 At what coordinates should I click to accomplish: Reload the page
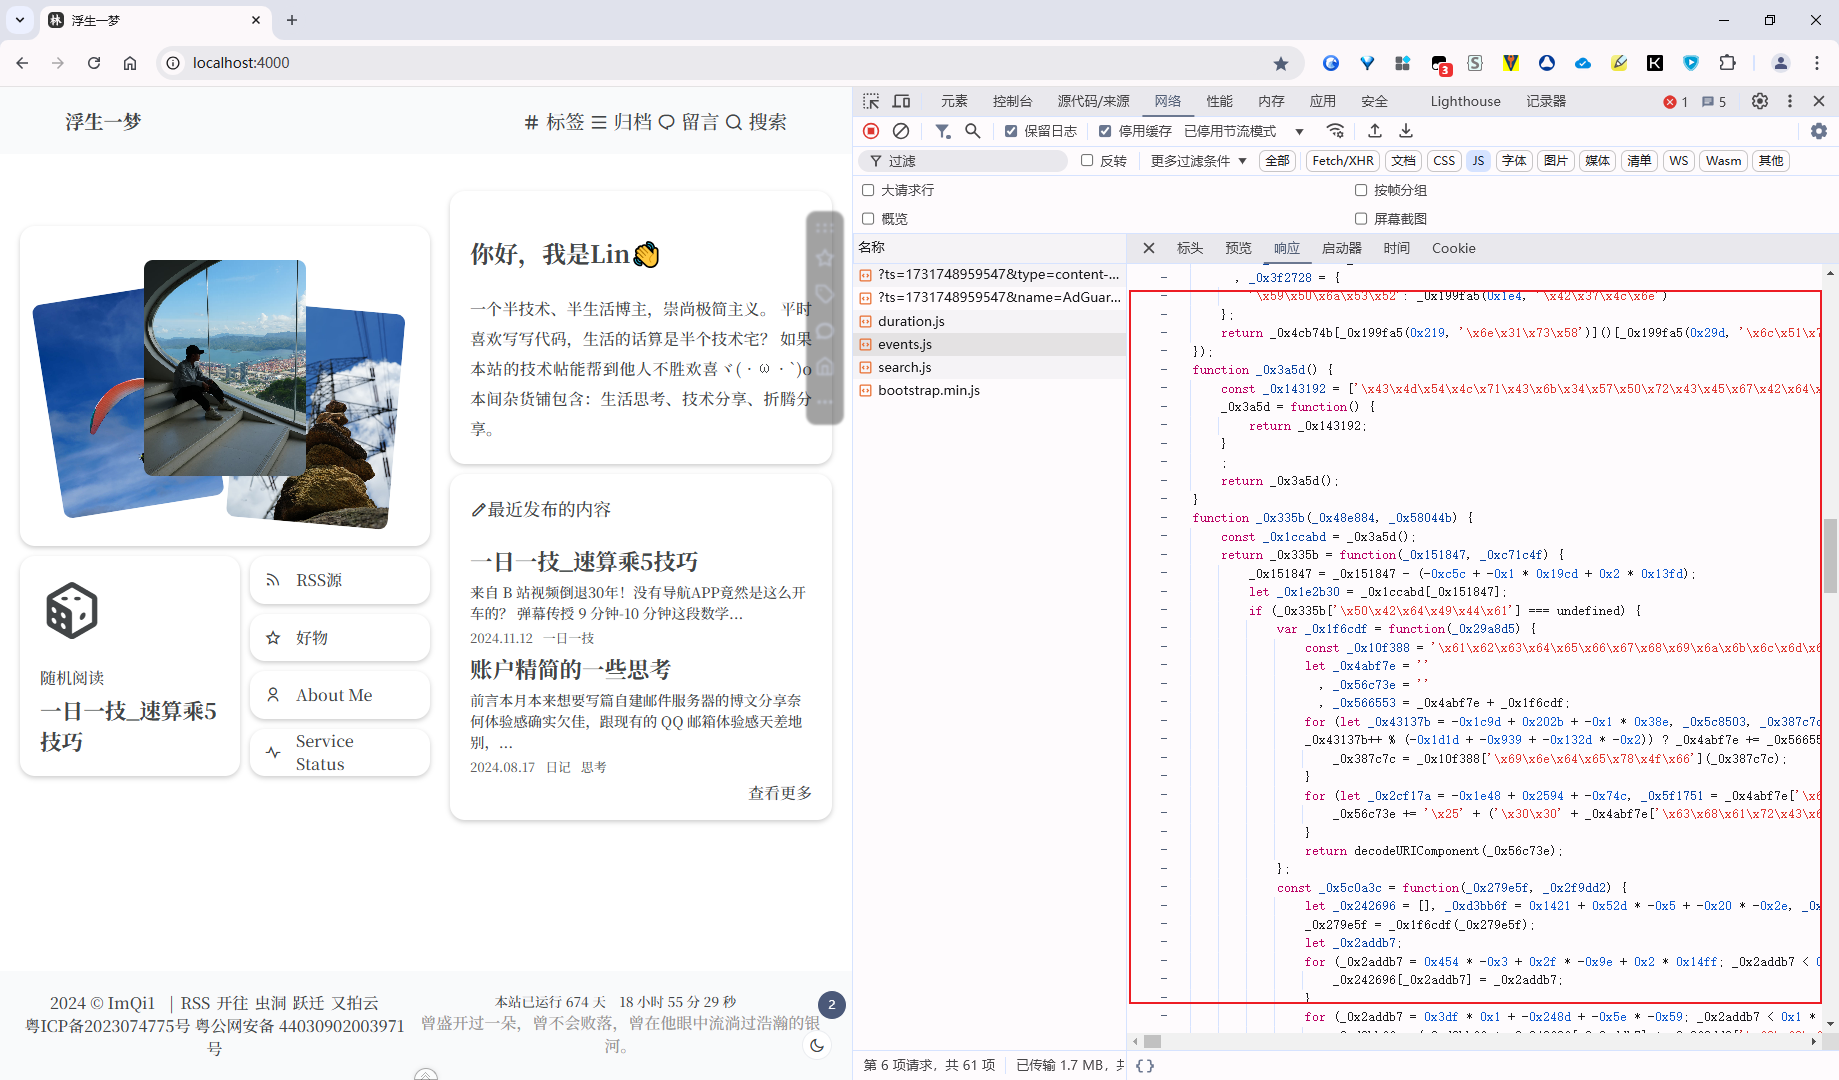[94, 63]
